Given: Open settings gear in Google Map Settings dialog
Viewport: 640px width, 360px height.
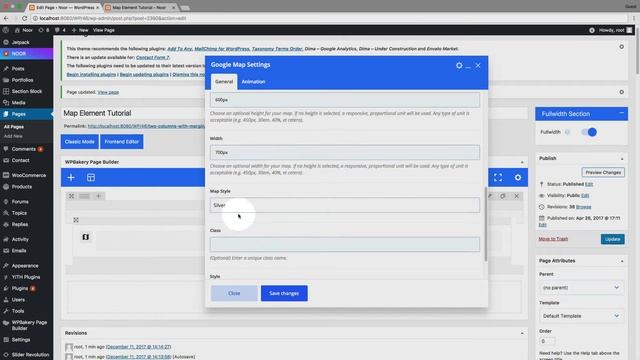Looking at the screenshot, I should pos(459,65).
